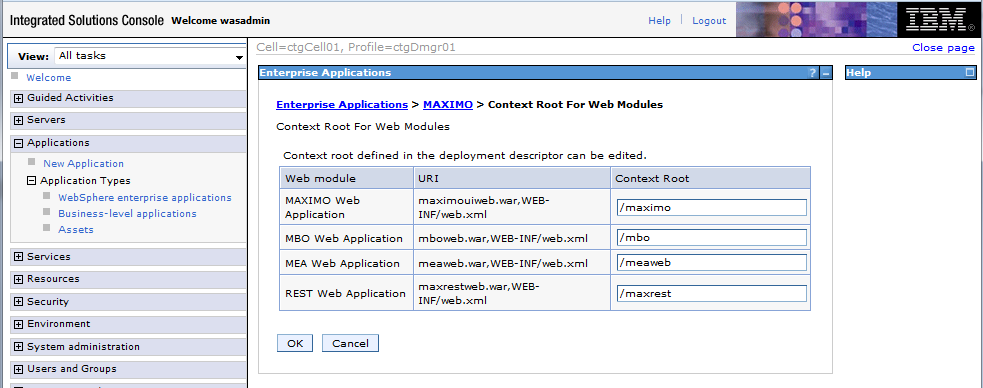Open New Application link
The image size is (983, 388).
pos(83,164)
